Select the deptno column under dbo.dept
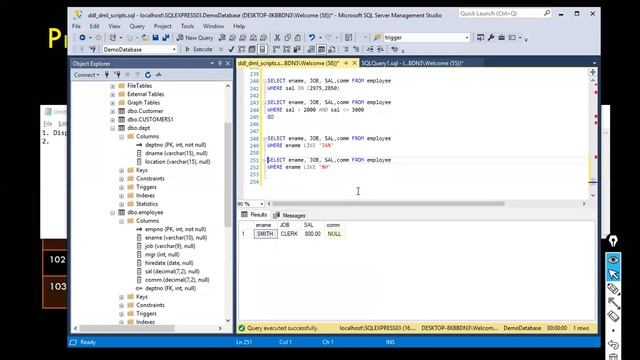The height and width of the screenshot is (360, 640). pyautogui.click(x=176, y=145)
